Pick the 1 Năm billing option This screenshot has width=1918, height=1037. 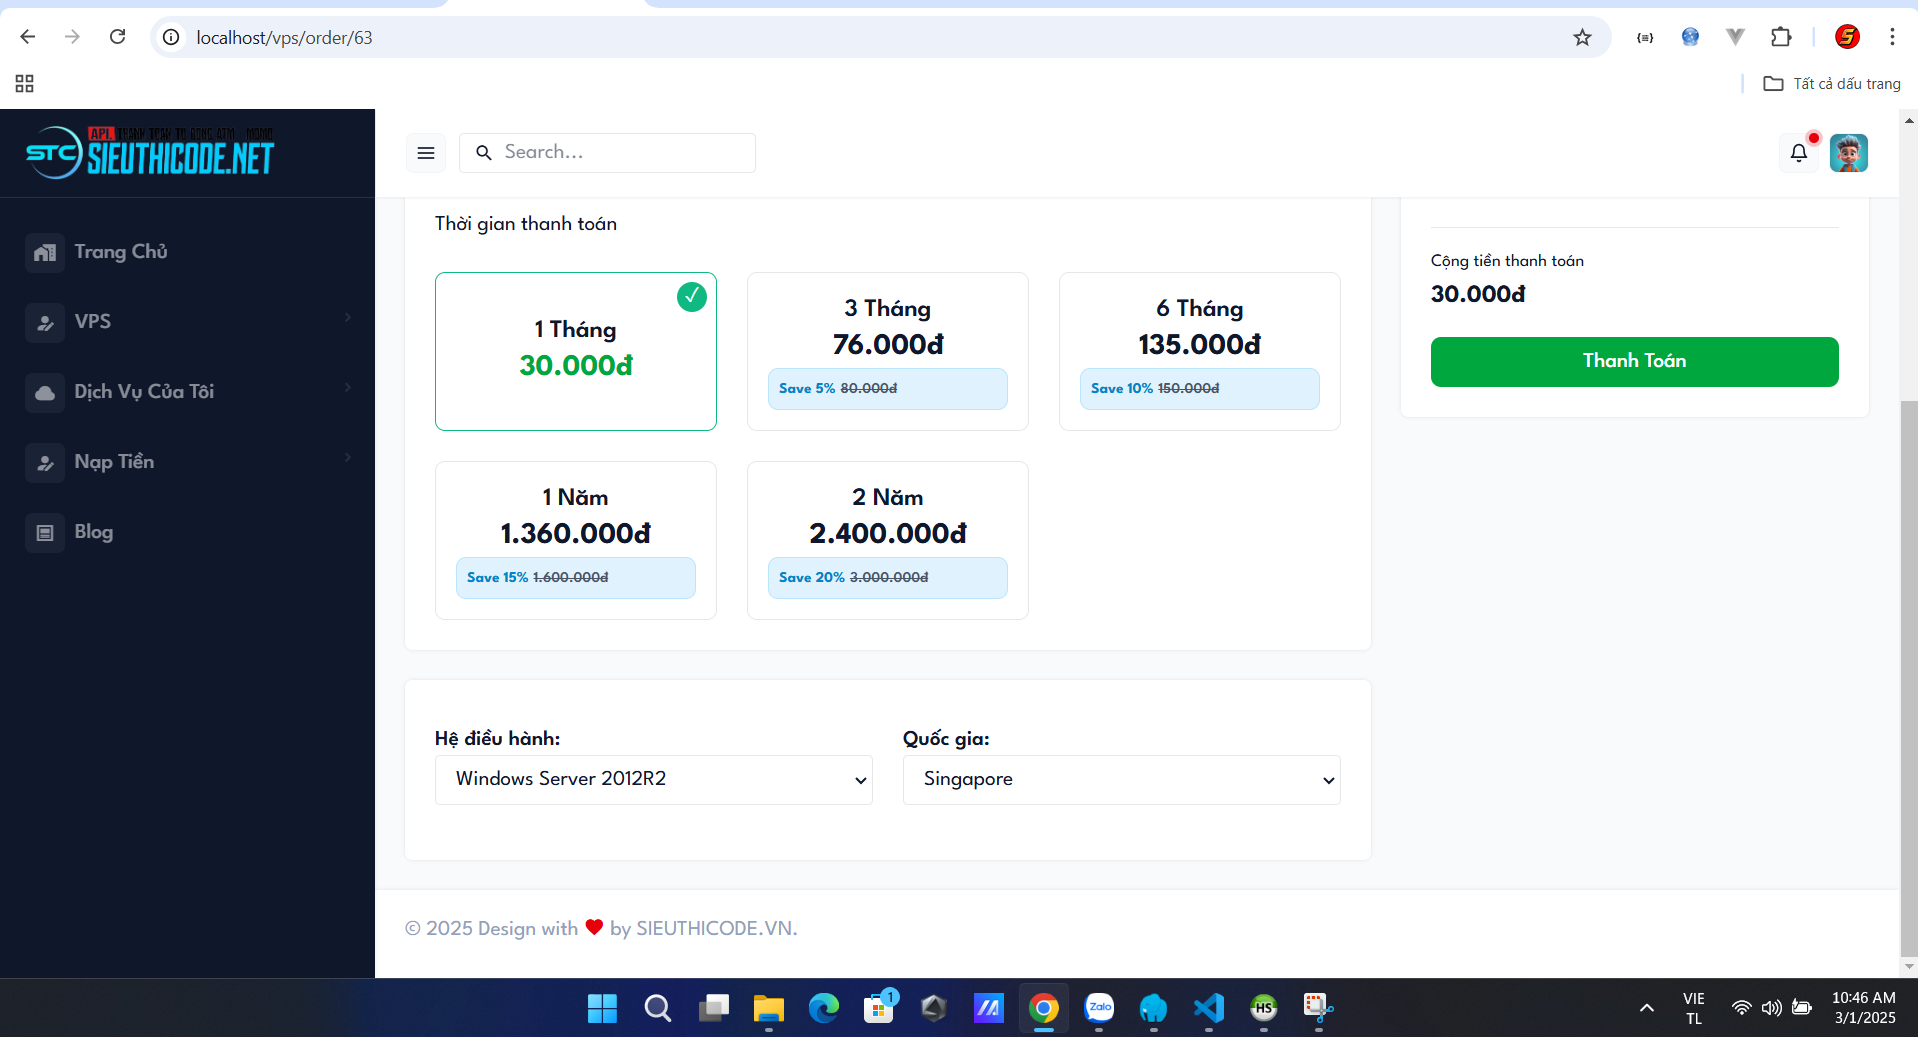click(x=575, y=539)
